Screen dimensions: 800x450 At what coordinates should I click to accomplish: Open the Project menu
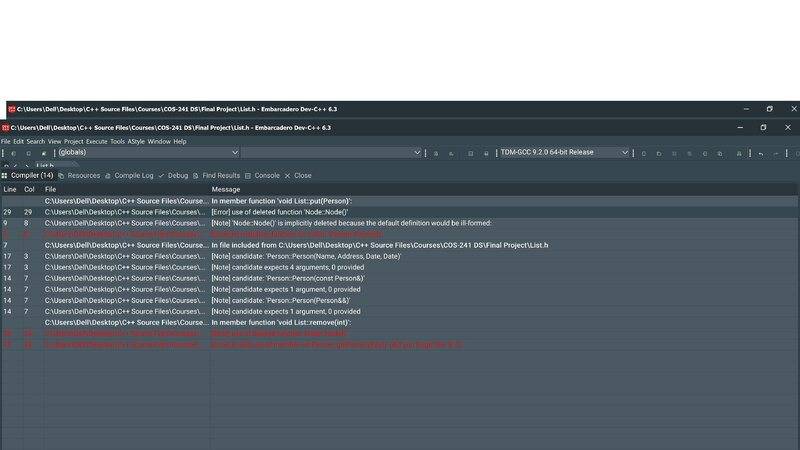pyautogui.click(x=72, y=142)
